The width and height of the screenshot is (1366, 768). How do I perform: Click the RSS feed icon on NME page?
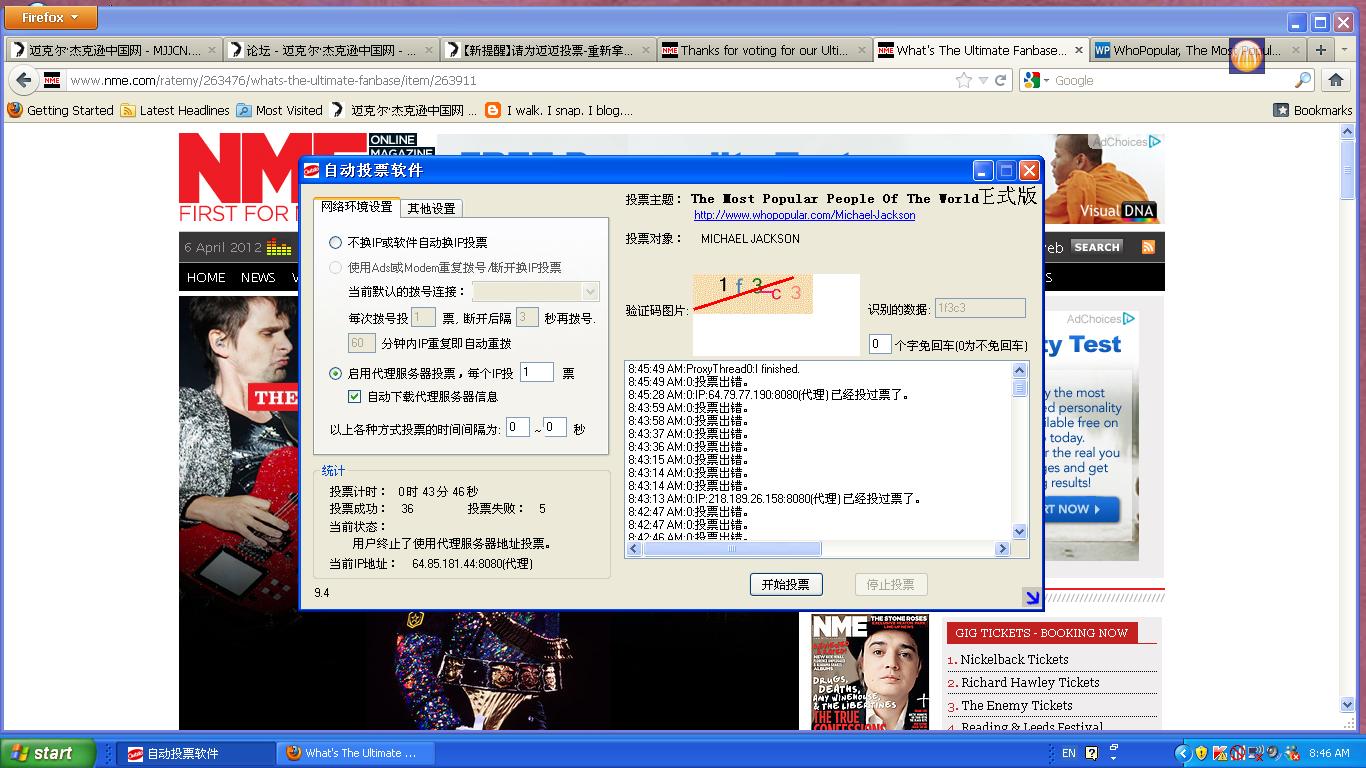pyautogui.click(x=1148, y=247)
